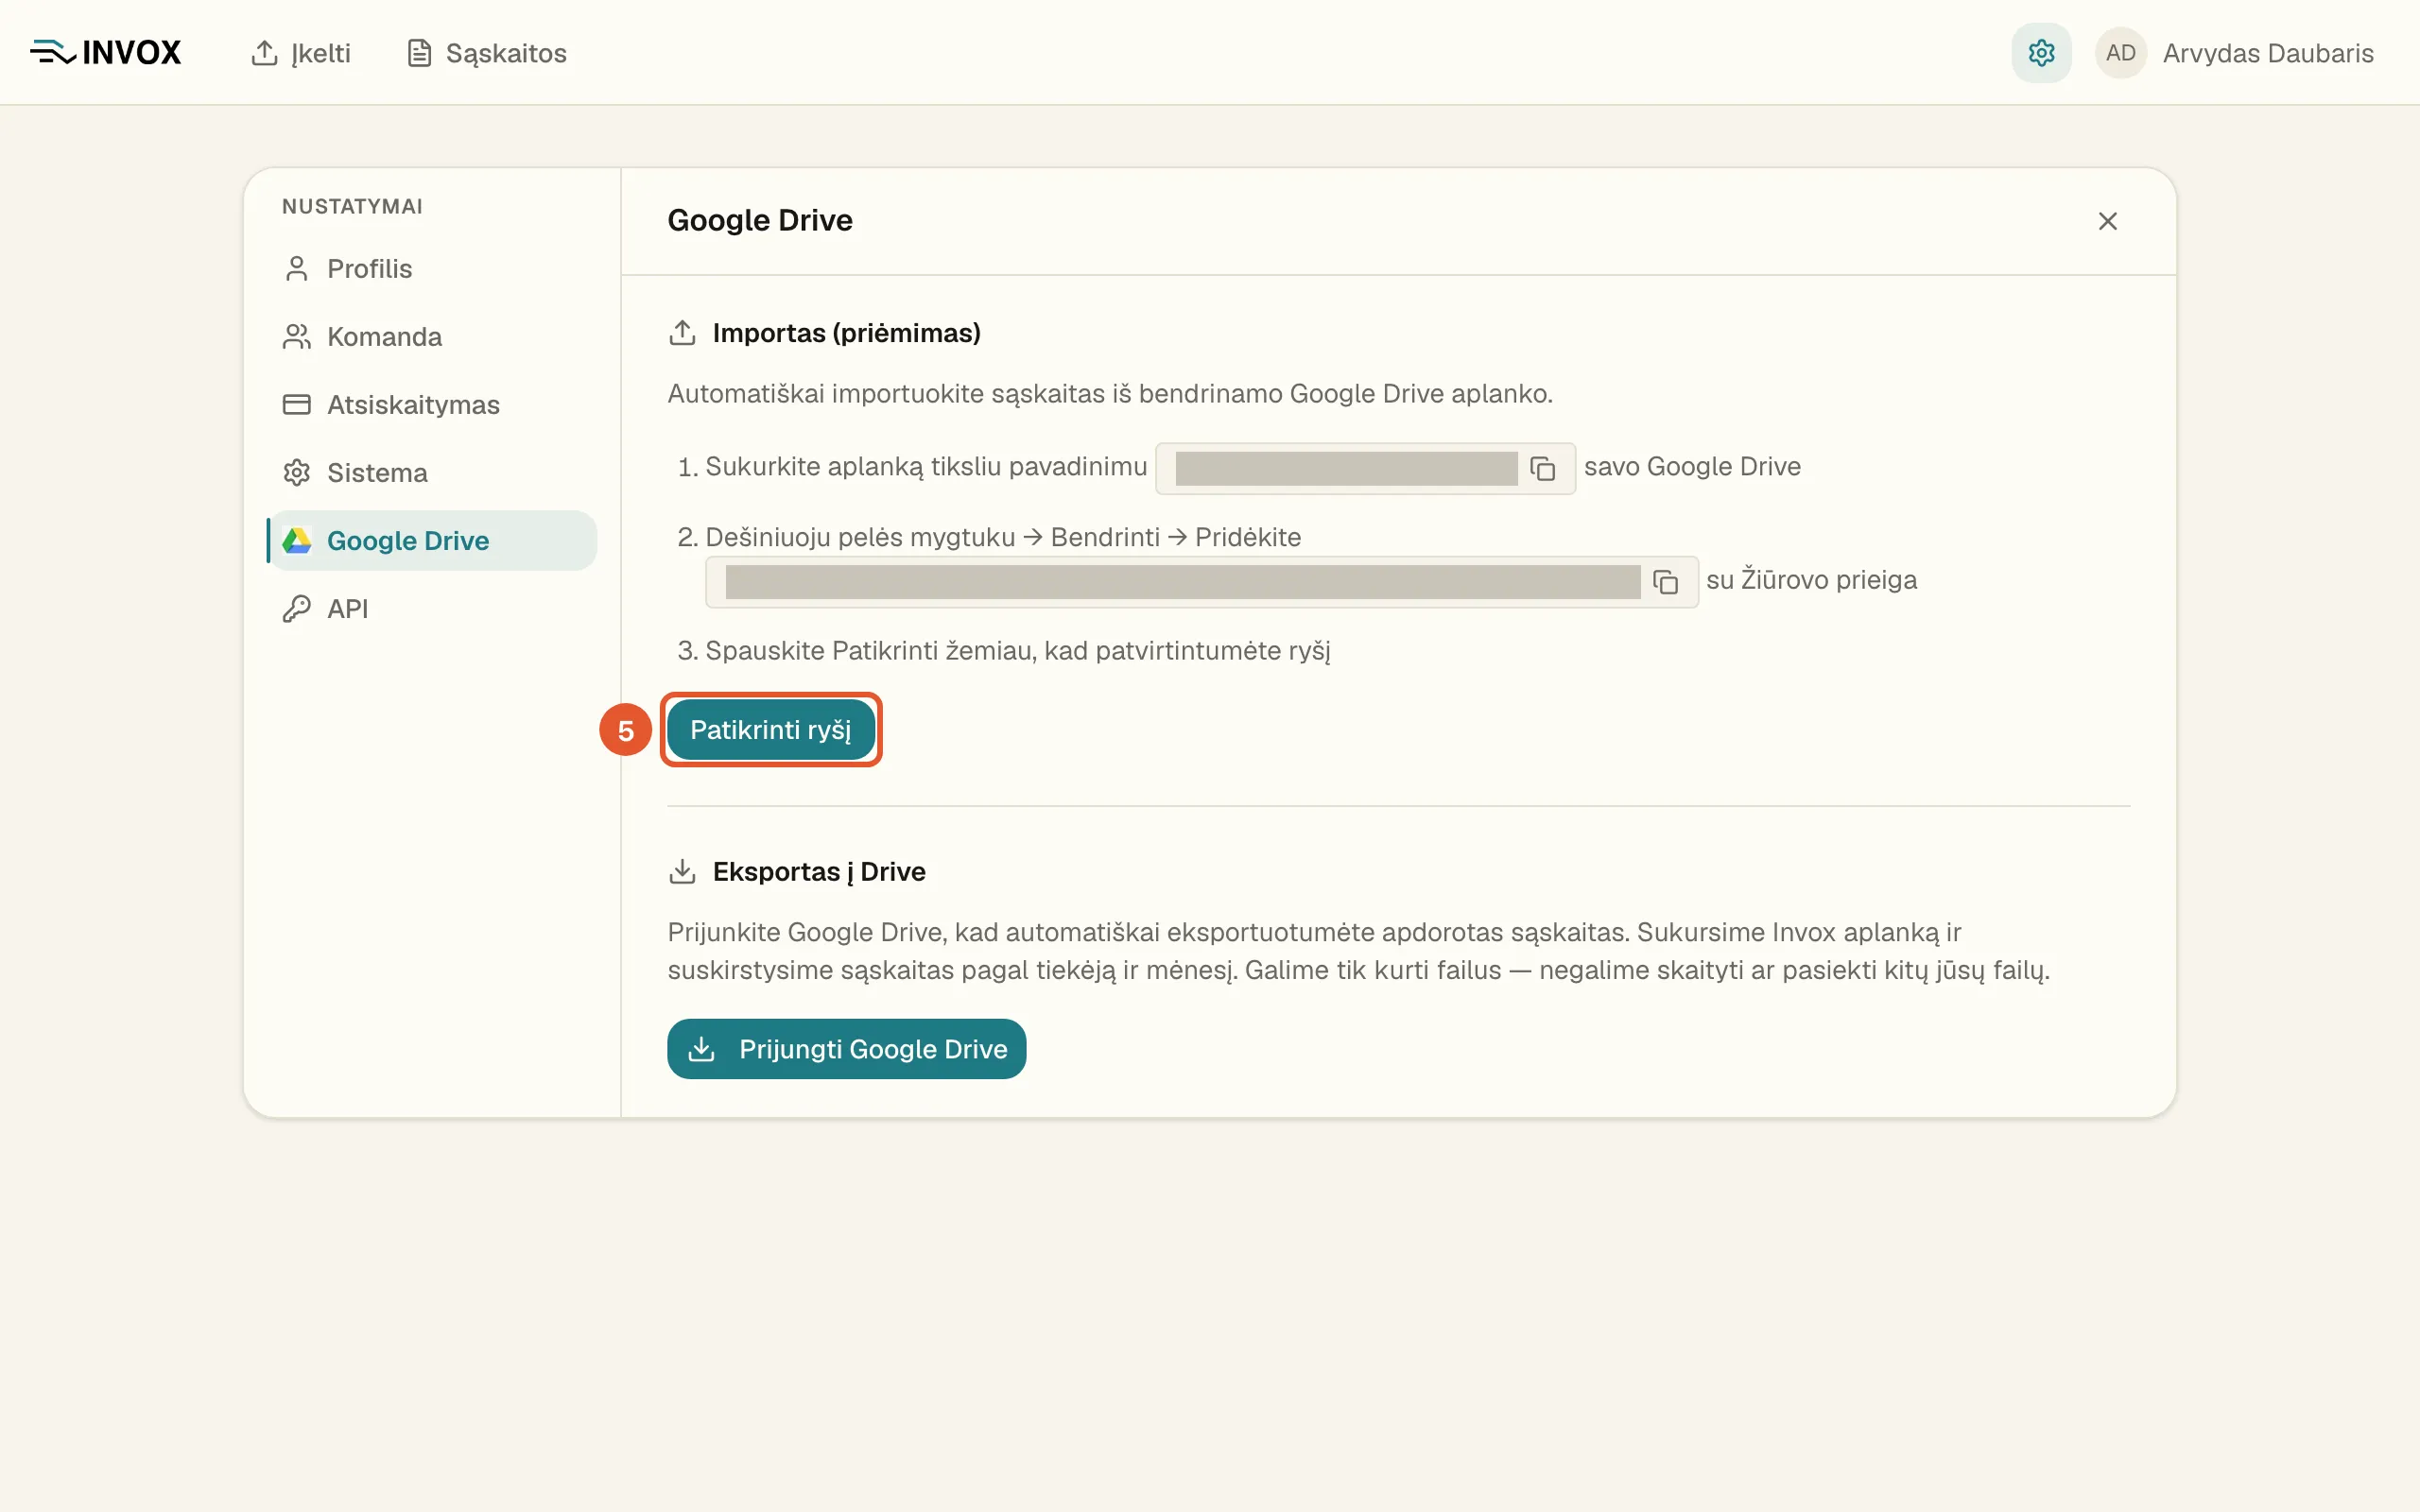Click text 'Spauskite Patikrinti žemiau, kad patvirtintumėte ryšį'

pyautogui.click(x=1018, y=651)
